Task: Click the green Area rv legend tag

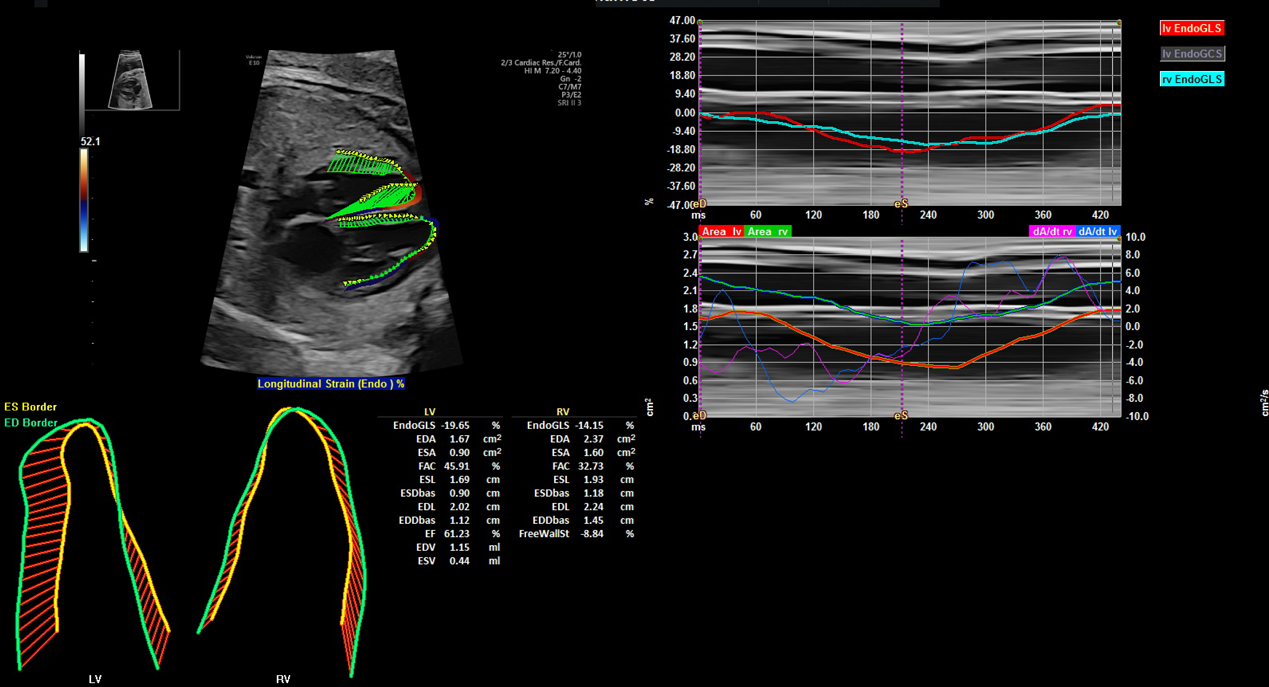Action: (767, 232)
